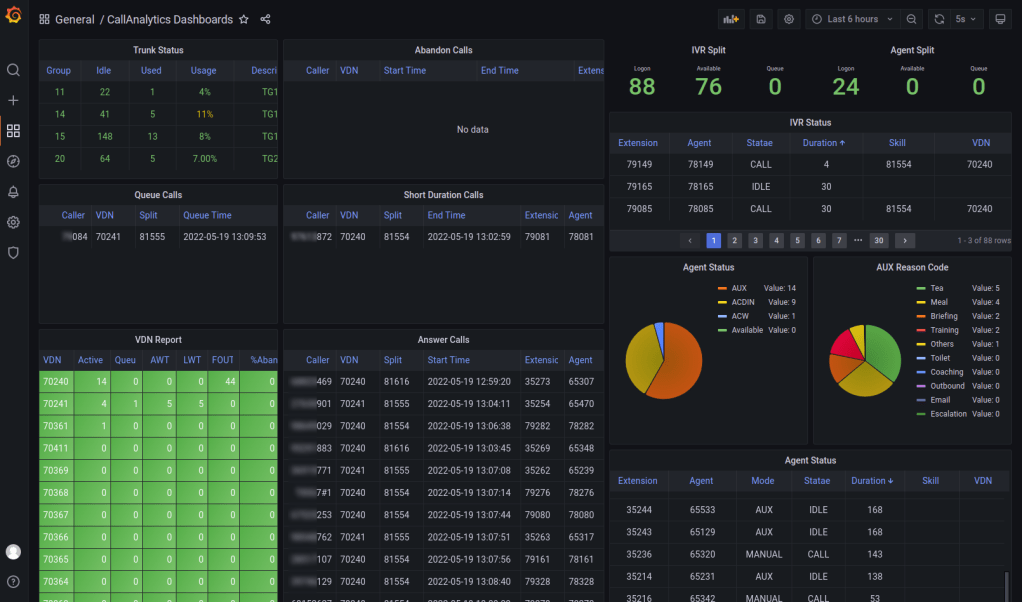Expand the 5s refresh interval dropdown
This screenshot has height=602, width=1022.
(966, 19)
